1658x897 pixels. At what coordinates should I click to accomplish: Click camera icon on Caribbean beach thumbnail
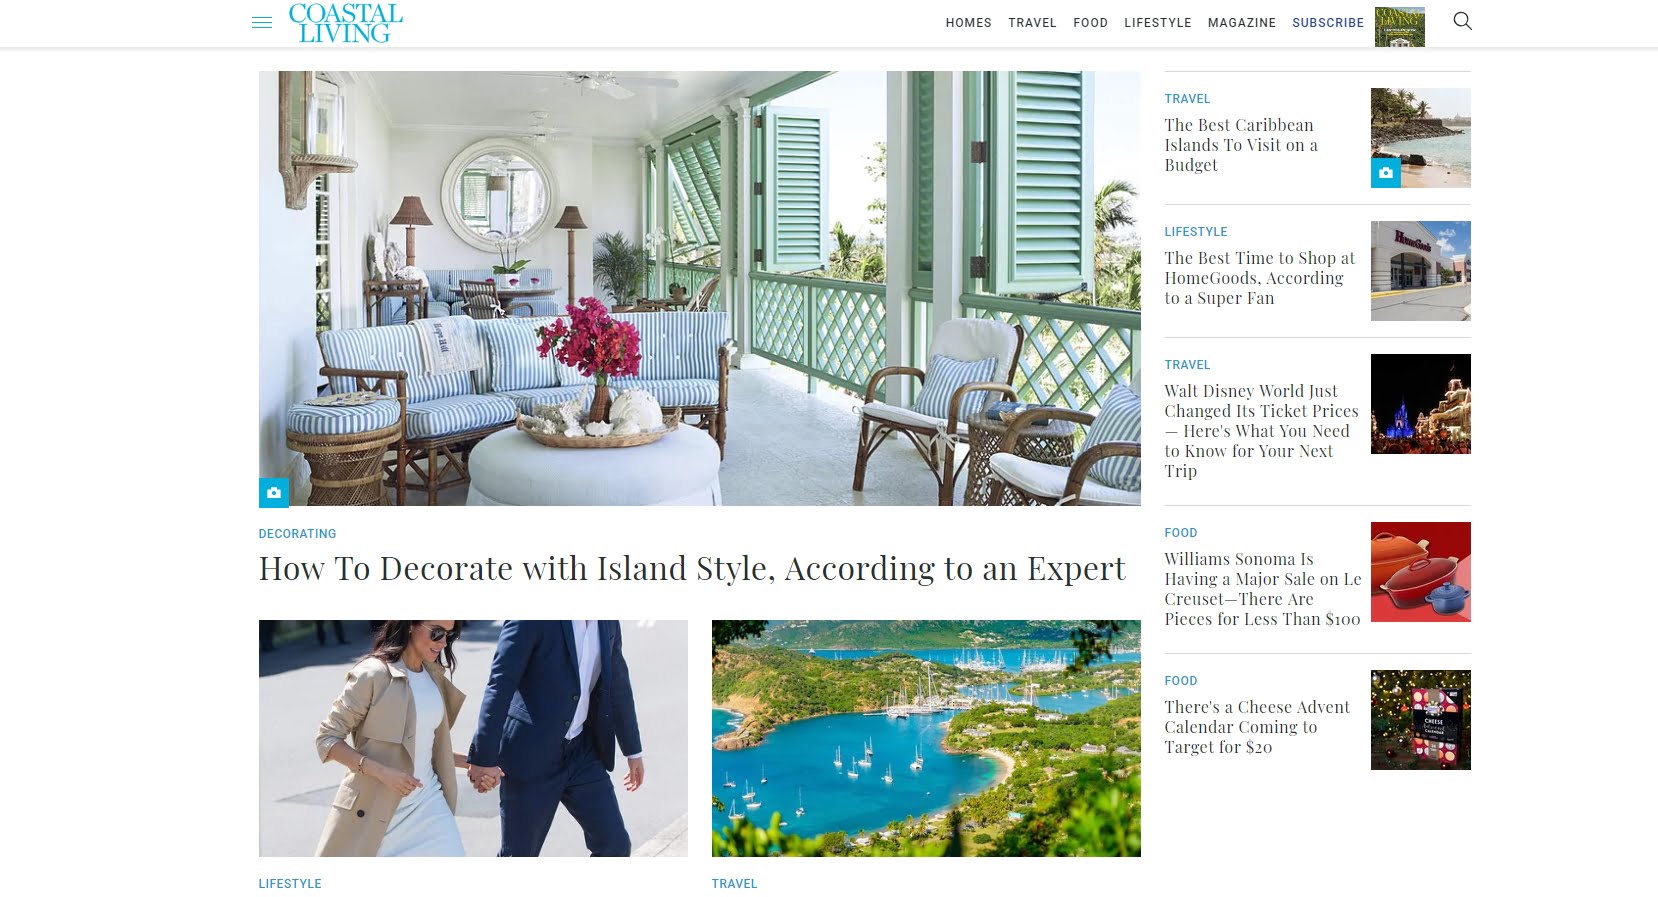coord(1385,173)
